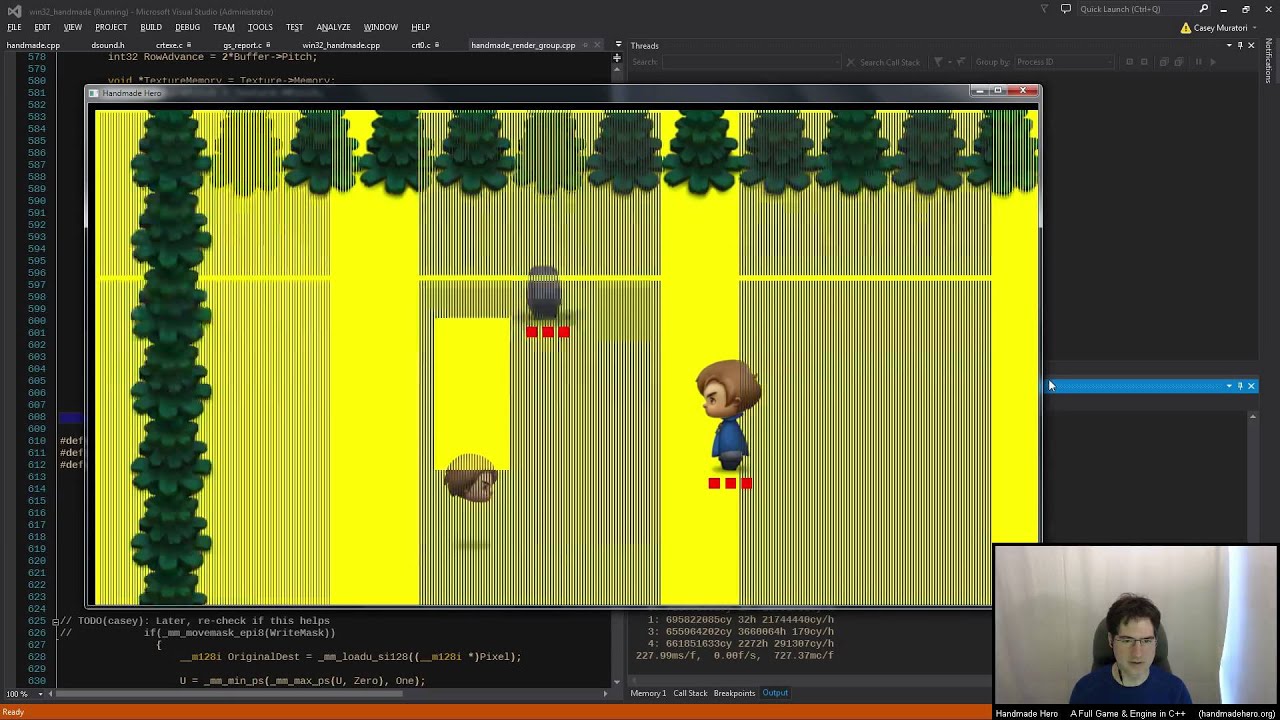Select handmade_render_group.cpp tab
The width and height of the screenshot is (1280, 720).
(523, 45)
